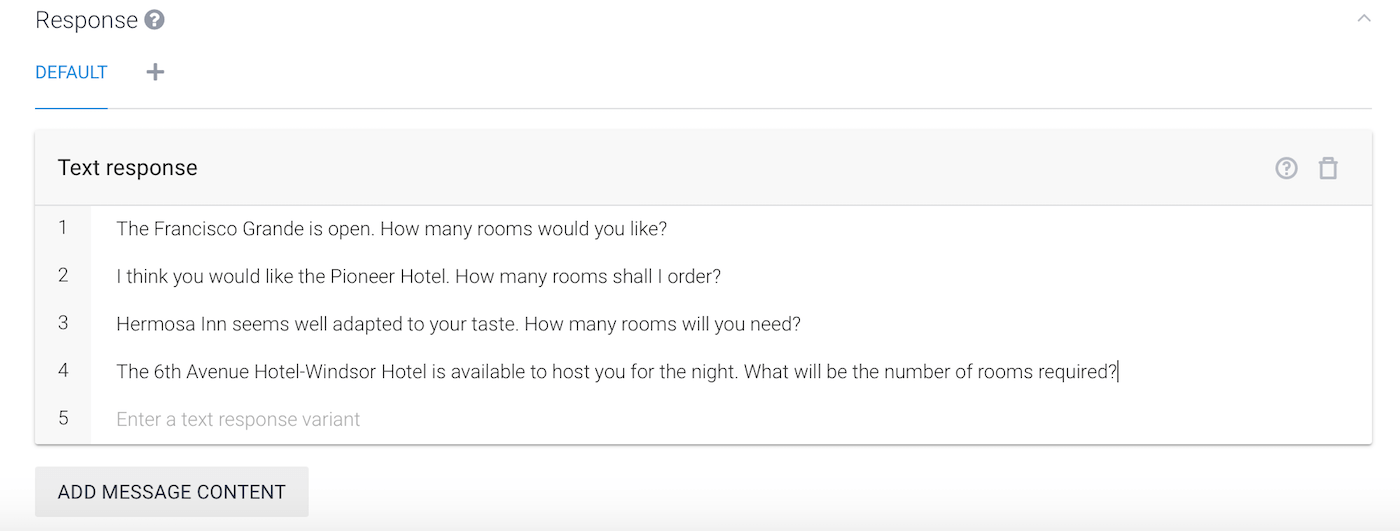Collapse the Response section using the chevron

click(1363, 19)
